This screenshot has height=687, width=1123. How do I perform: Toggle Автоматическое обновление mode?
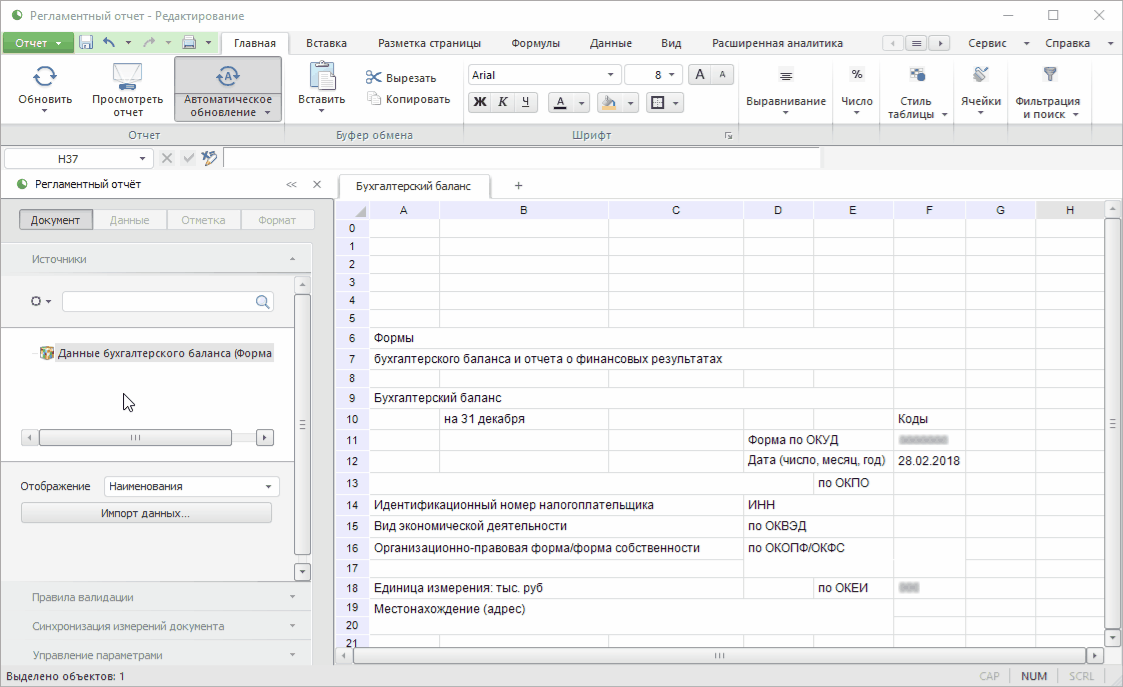227,77
